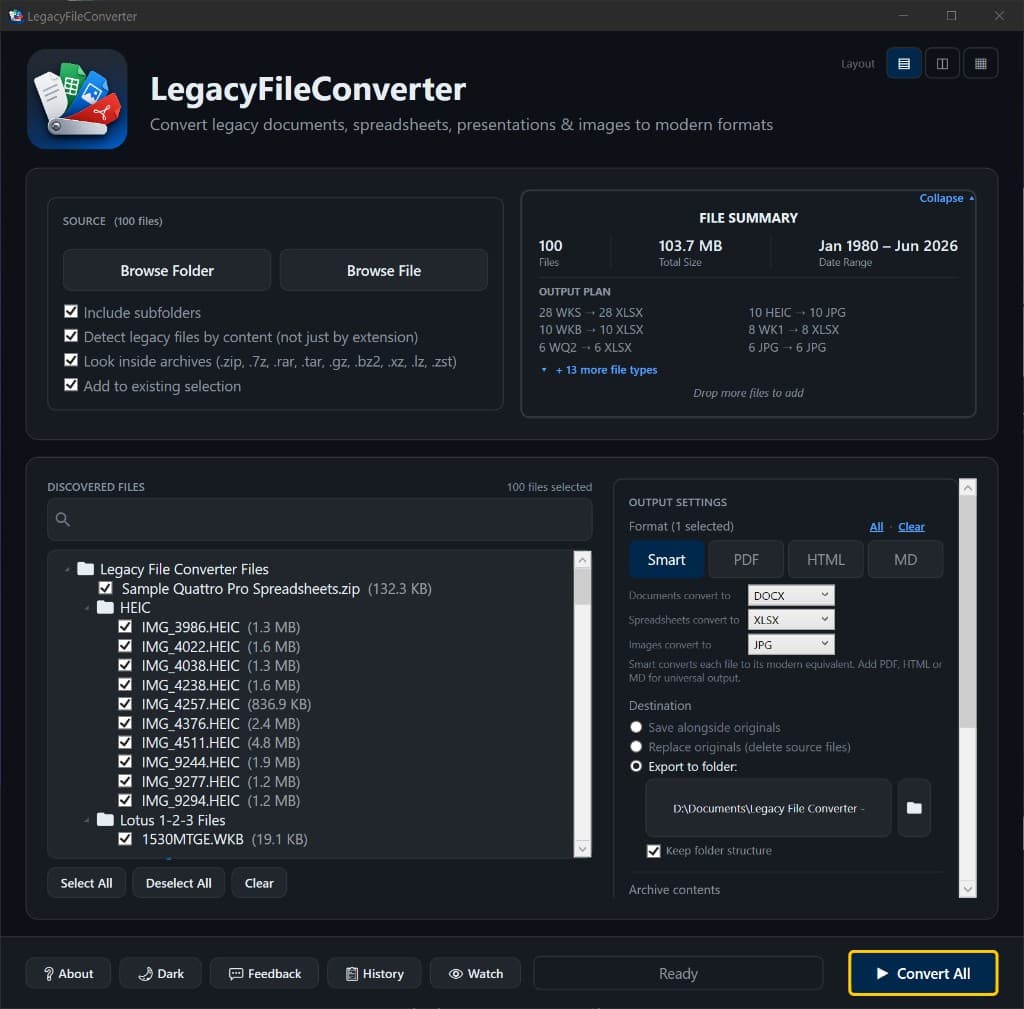The width and height of the screenshot is (1024, 1009).
Task: Click the title bar app icon
Action: [16, 16]
